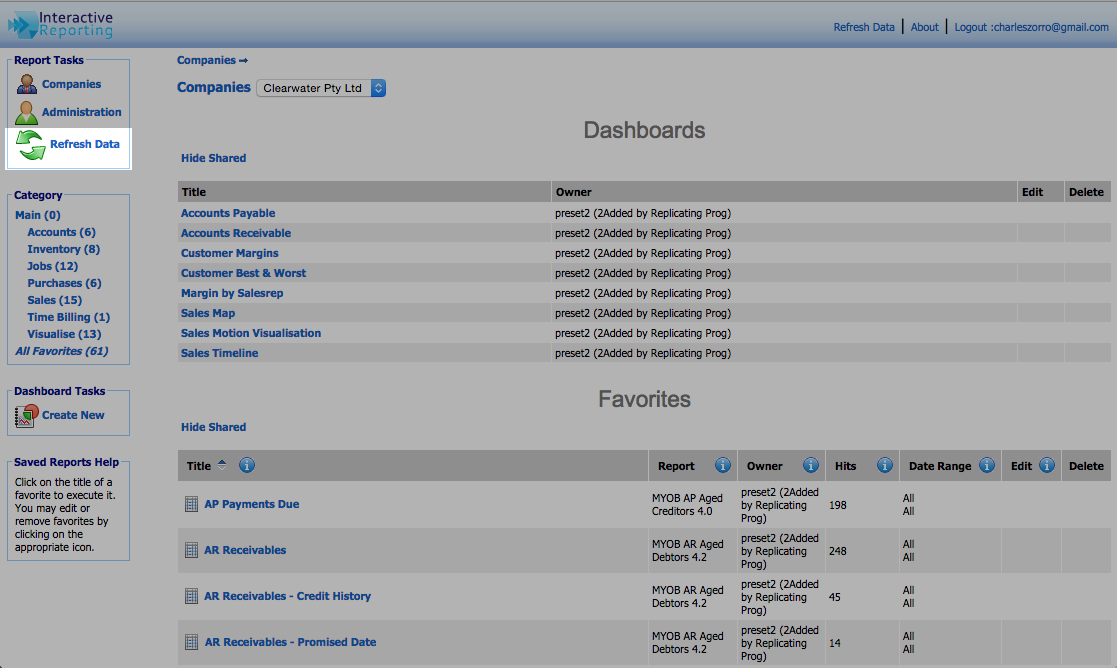
Task: Click Refresh Data in the top header
Action: pyautogui.click(x=863, y=27)
